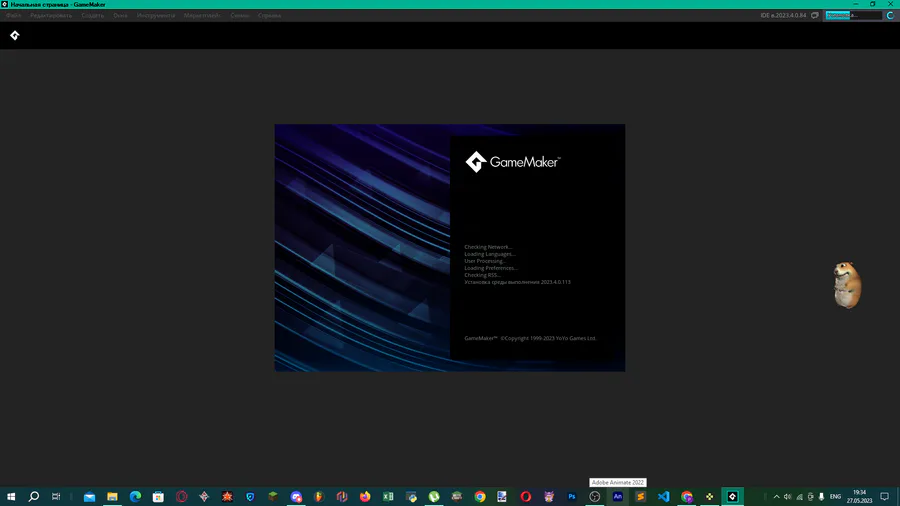Open the Окна menu
Viewport: 900px width, 506px height.
pos(120,15)
